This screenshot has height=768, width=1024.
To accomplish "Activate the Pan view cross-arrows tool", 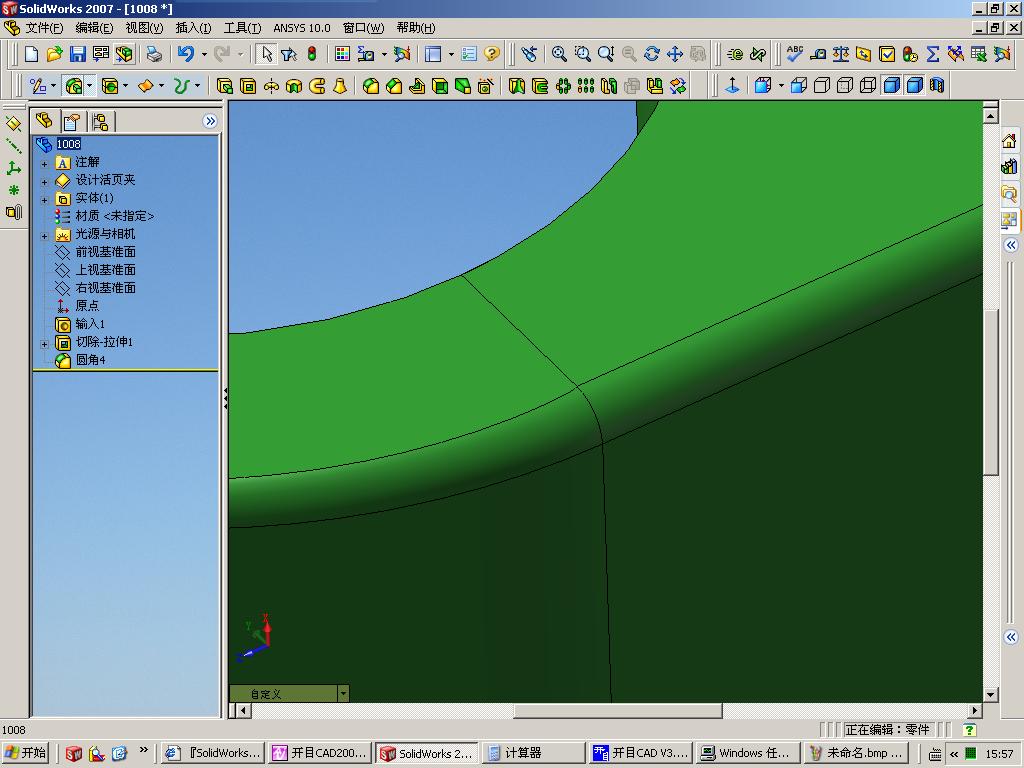I will tap(675, 54).
